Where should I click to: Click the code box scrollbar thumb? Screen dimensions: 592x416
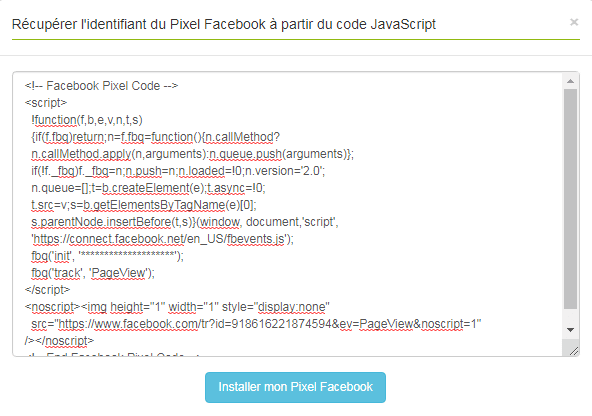[570, 199]
